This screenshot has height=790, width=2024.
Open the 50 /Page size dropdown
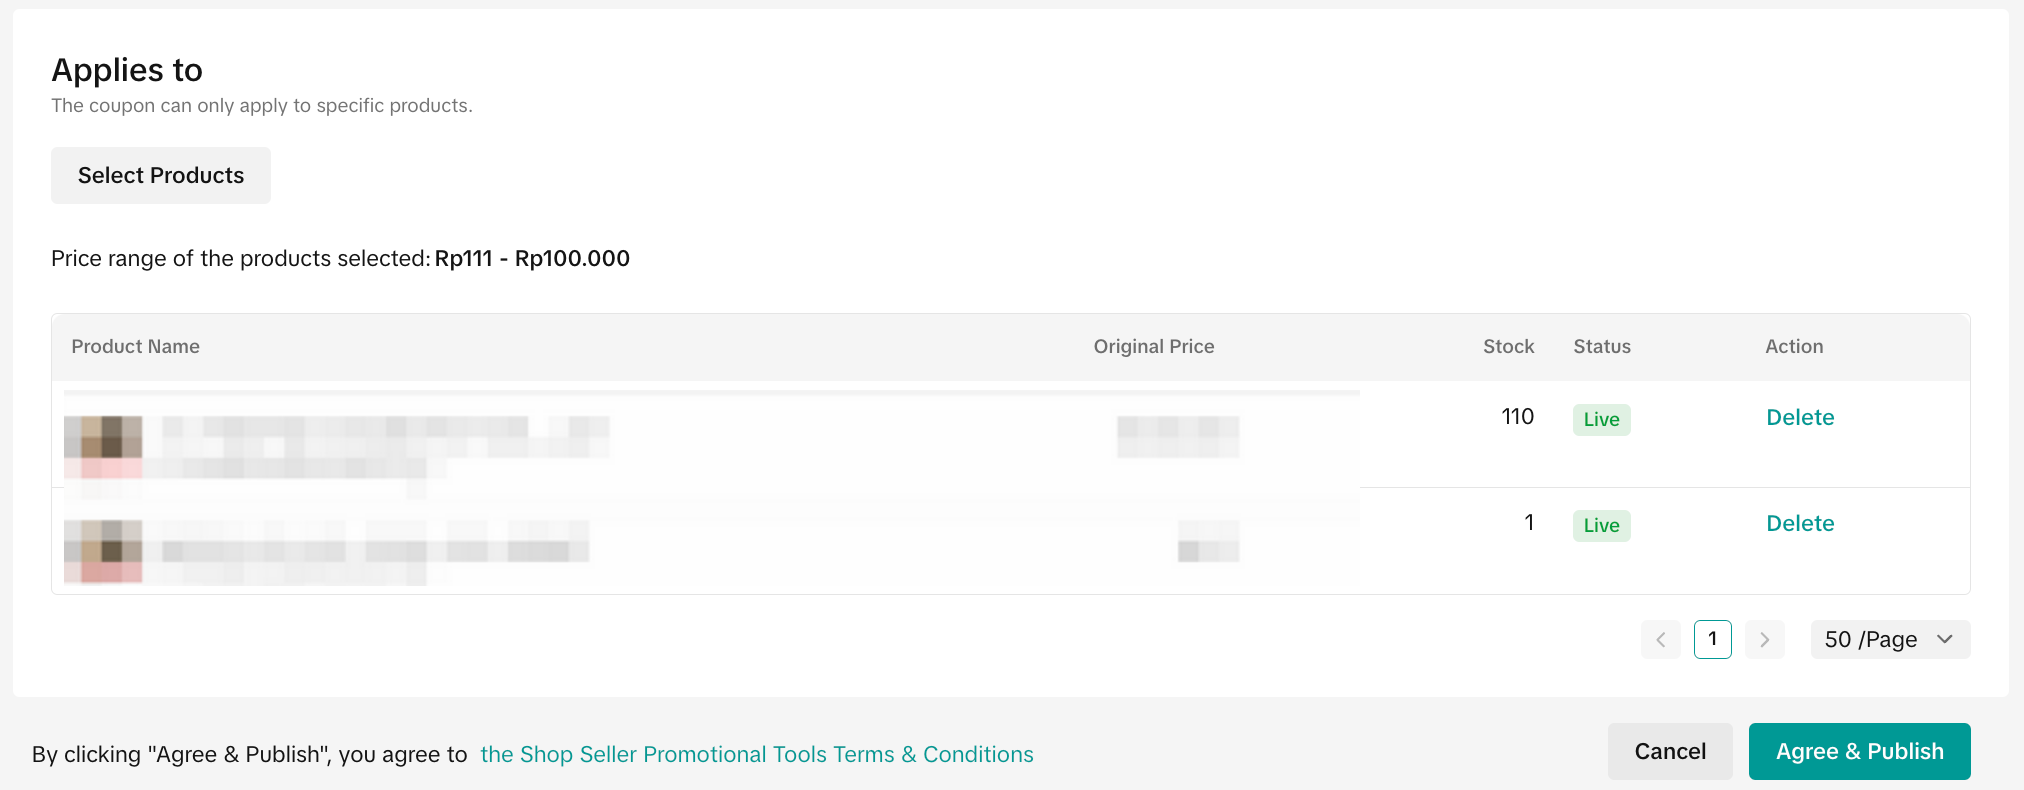tap(1889, 640)
